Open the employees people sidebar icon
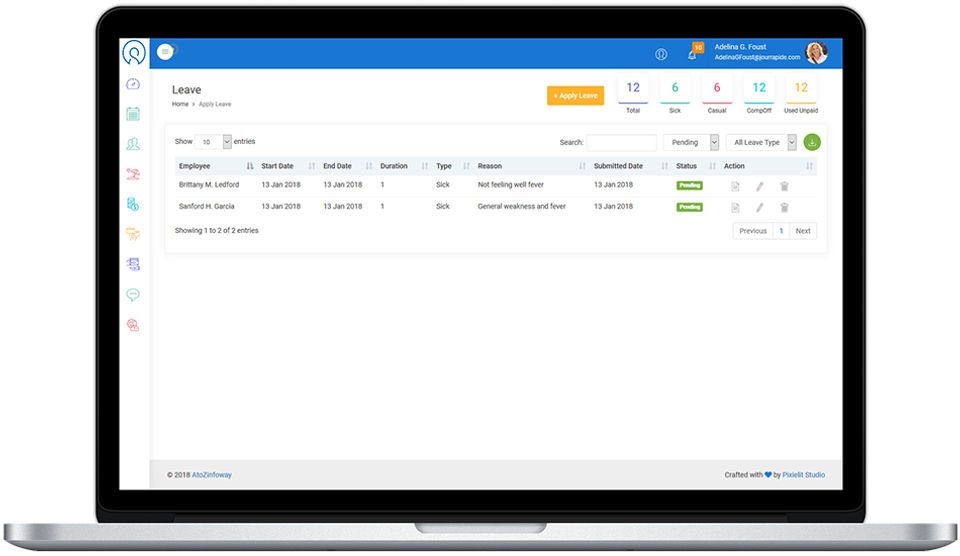This screenshot has height=556, width=960. click(133, 144)
